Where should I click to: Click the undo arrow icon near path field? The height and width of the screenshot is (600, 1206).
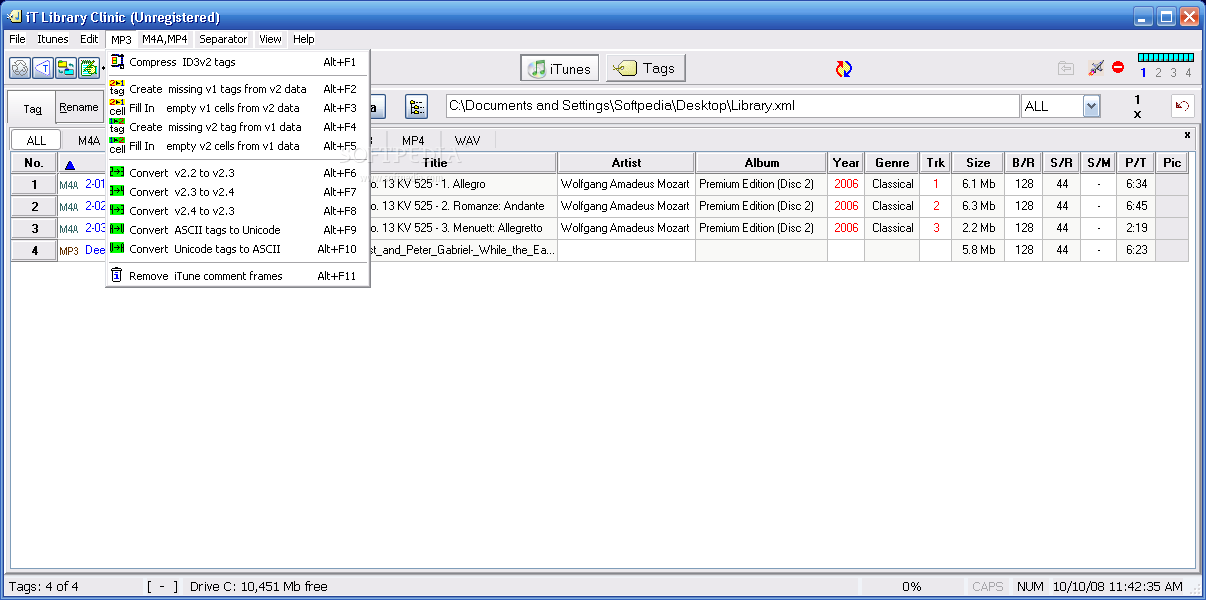(x=1183, y=106)
